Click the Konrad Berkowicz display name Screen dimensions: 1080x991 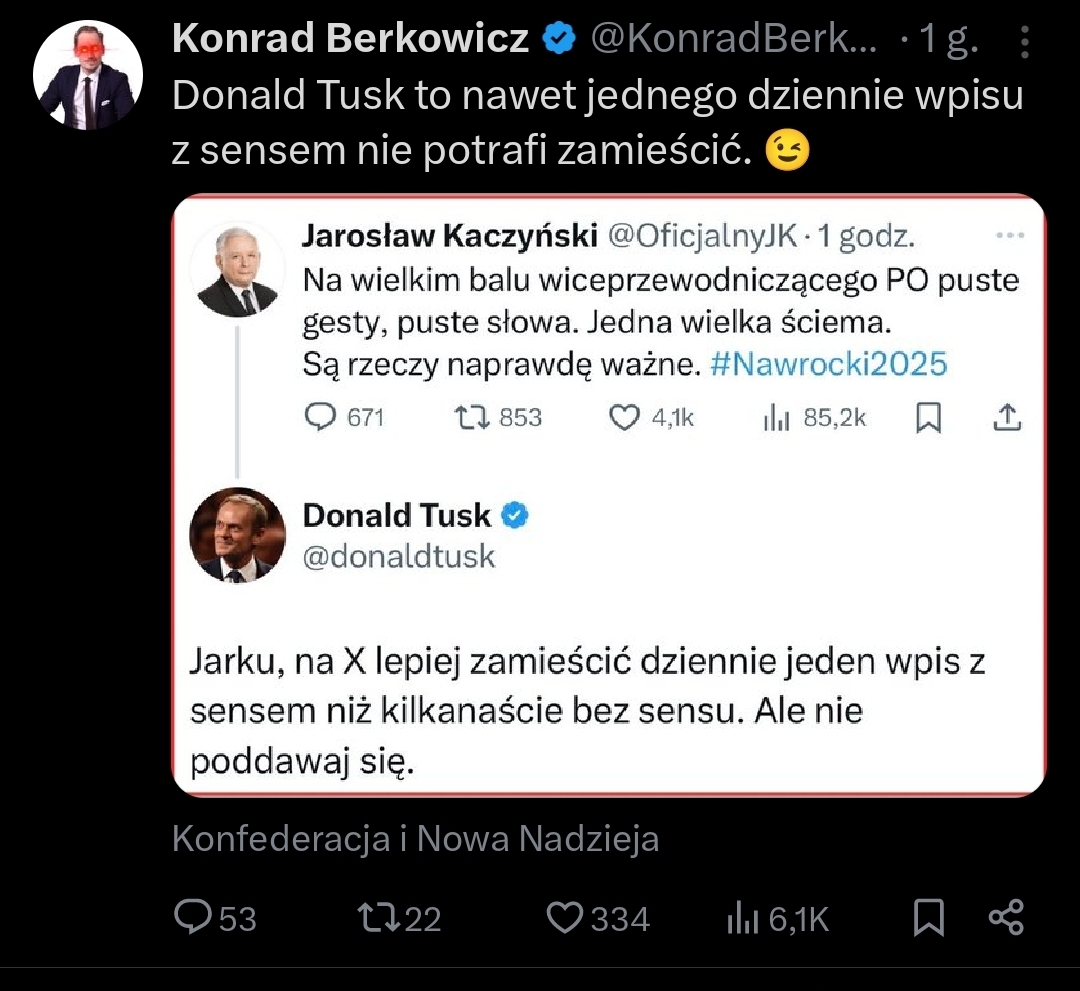tap(350, 39)
